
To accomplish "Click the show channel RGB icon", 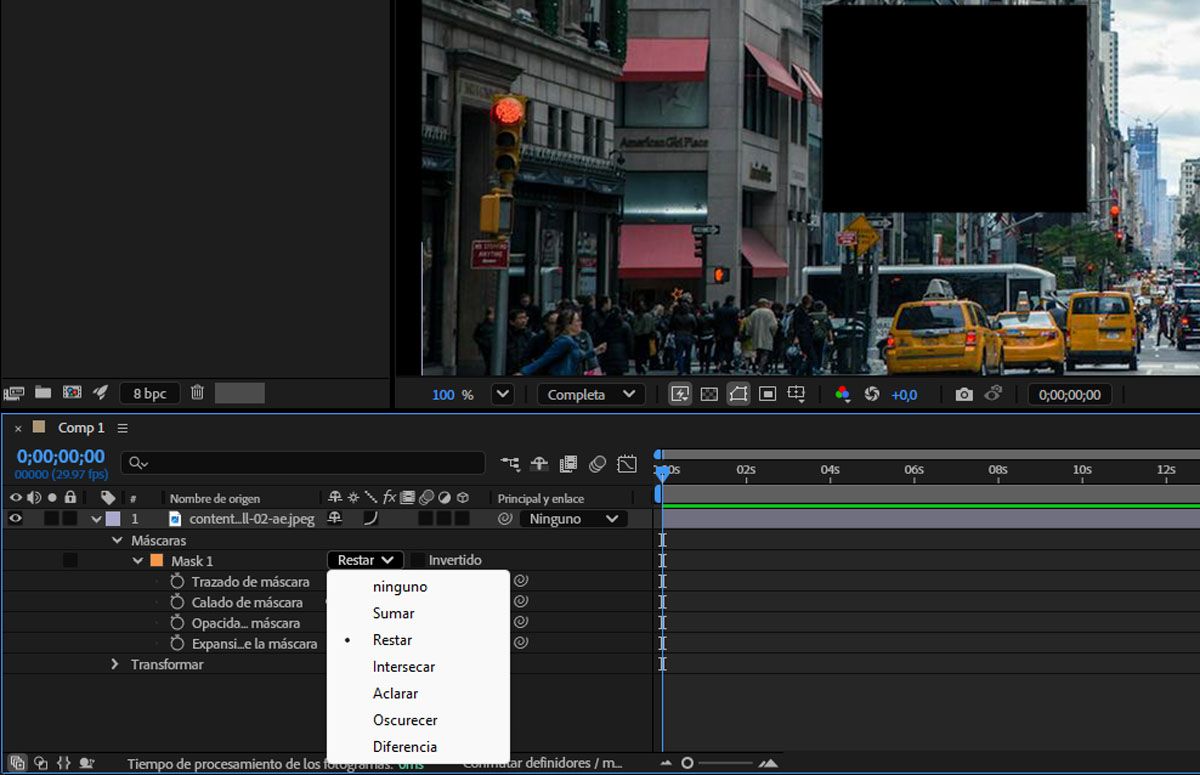I will [x=842, y=395].
